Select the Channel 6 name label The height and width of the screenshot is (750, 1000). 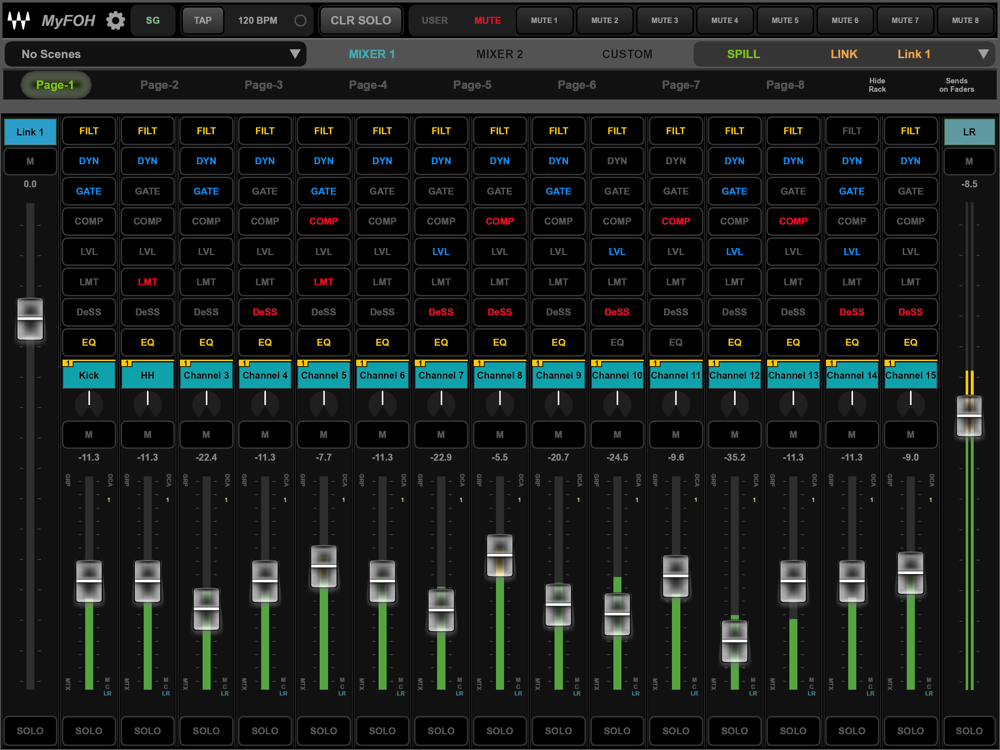point(382,376)
